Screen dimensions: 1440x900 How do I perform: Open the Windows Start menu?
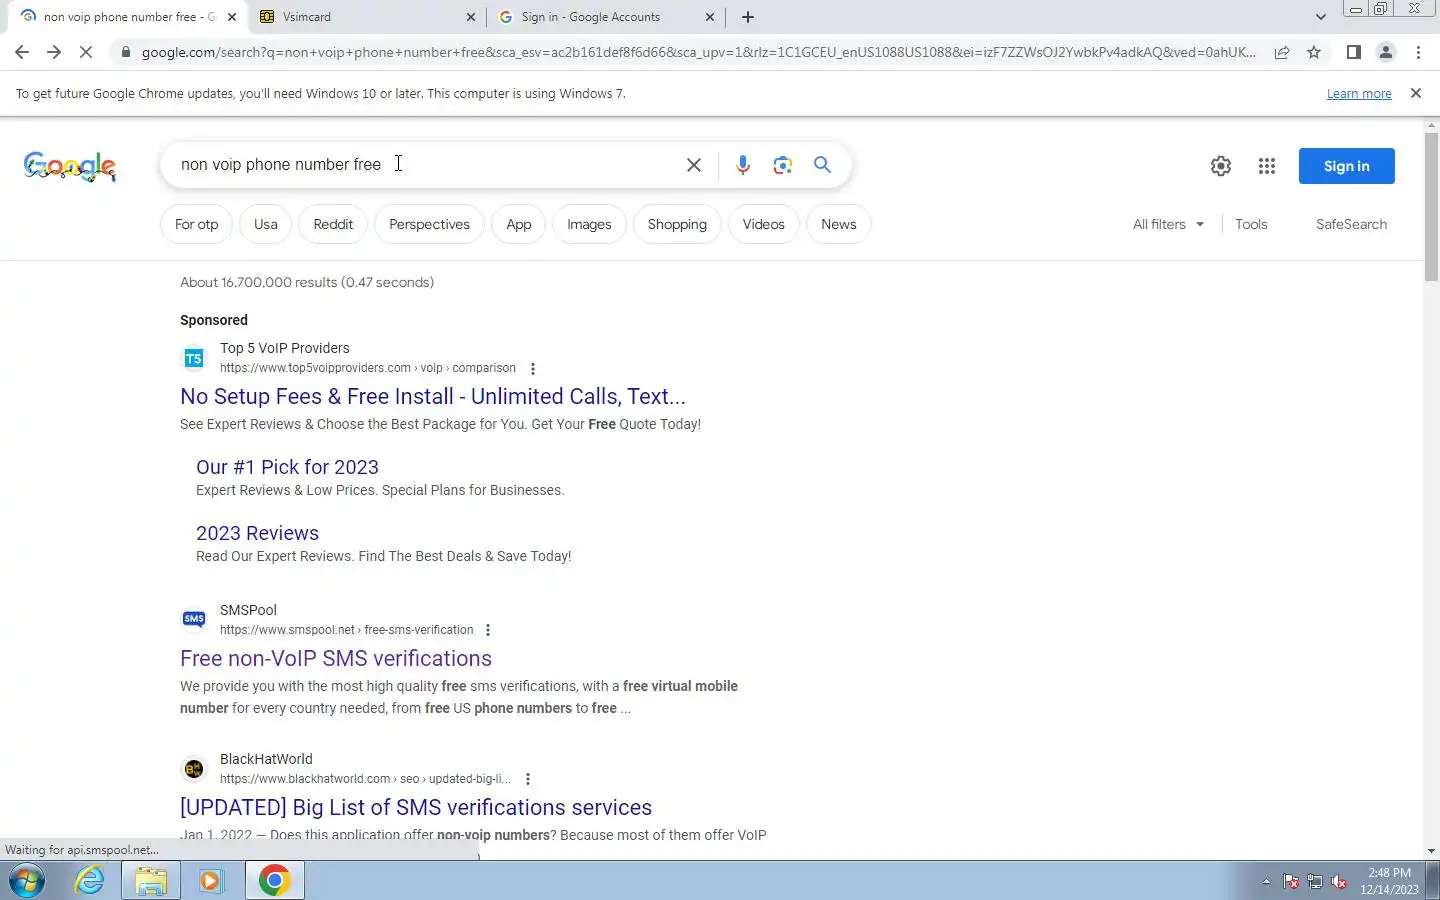coord(27,881)
